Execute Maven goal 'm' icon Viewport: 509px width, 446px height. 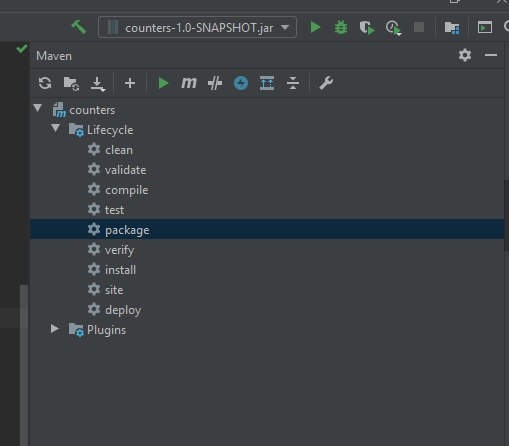coord(189,83)
